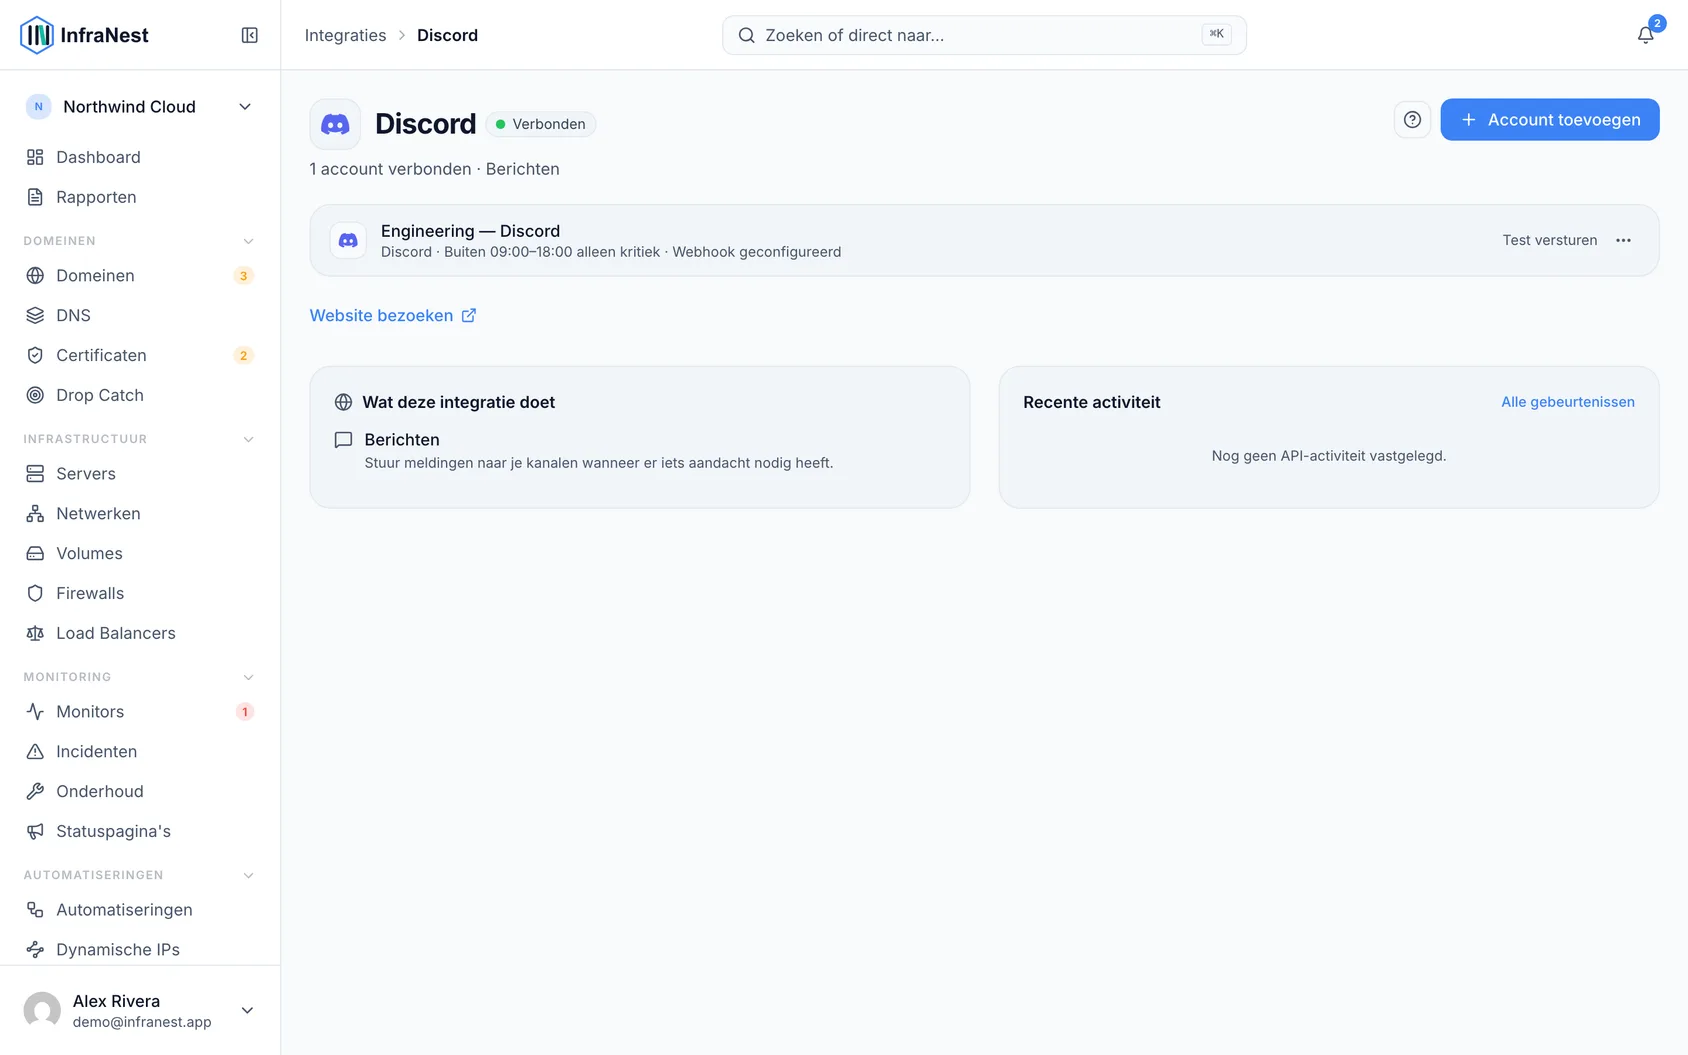This screenshot has height=1055, width=1688.
Task: Click the Volumes drive icon
Action: (x=35, y=553)
